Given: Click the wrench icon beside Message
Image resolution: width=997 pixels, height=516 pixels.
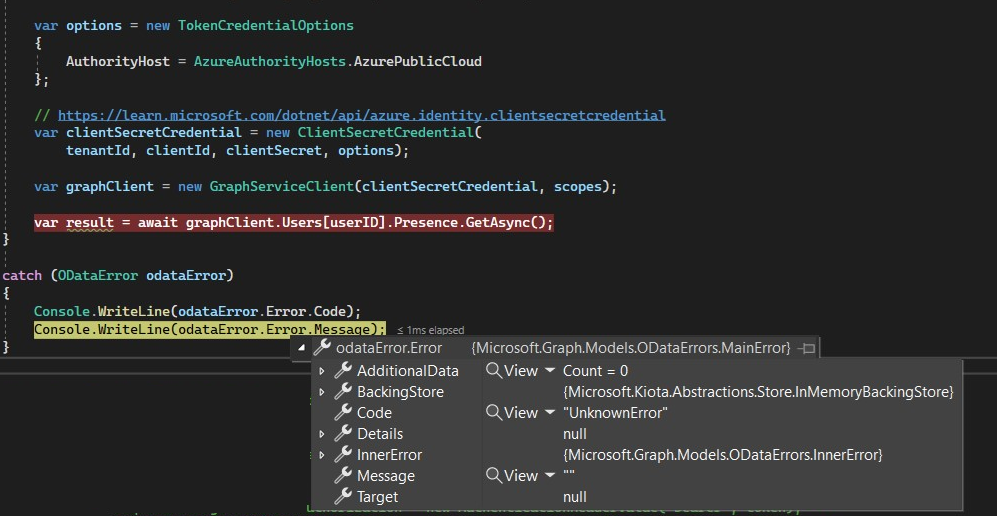Looking at the screenshot, I should tap(343, 475).
